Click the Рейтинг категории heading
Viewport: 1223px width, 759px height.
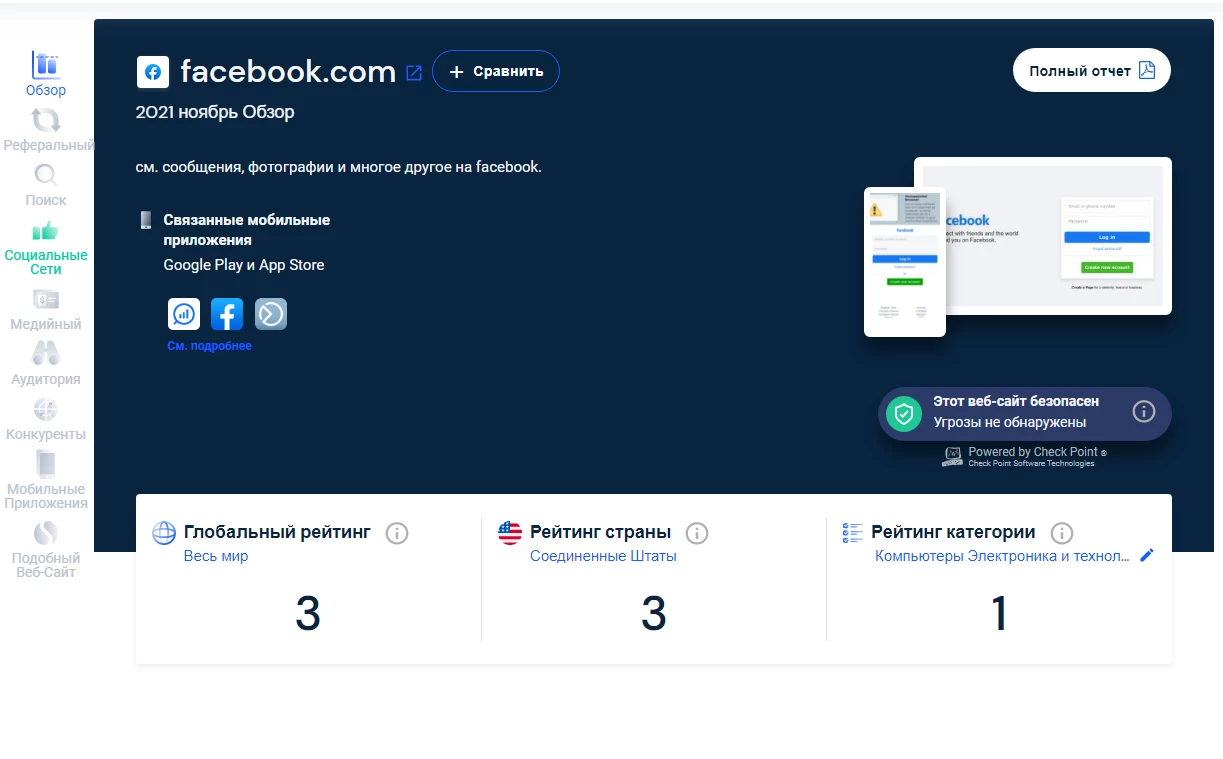[x=953, y=532]
